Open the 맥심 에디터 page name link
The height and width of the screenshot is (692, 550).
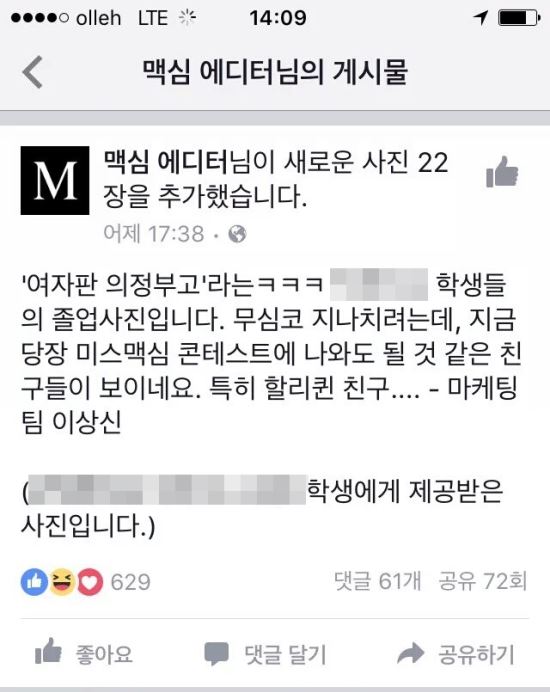click(x=166, y=162)
